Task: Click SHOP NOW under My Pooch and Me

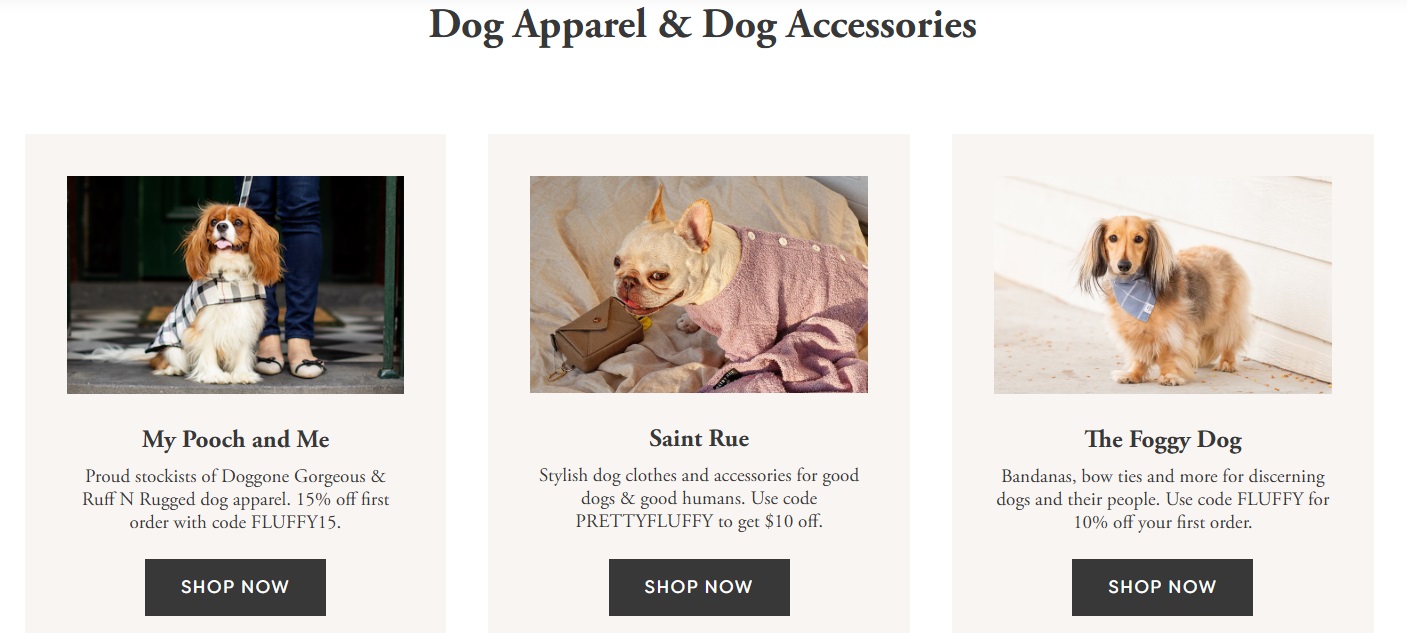Action: [x=235, y=587]
